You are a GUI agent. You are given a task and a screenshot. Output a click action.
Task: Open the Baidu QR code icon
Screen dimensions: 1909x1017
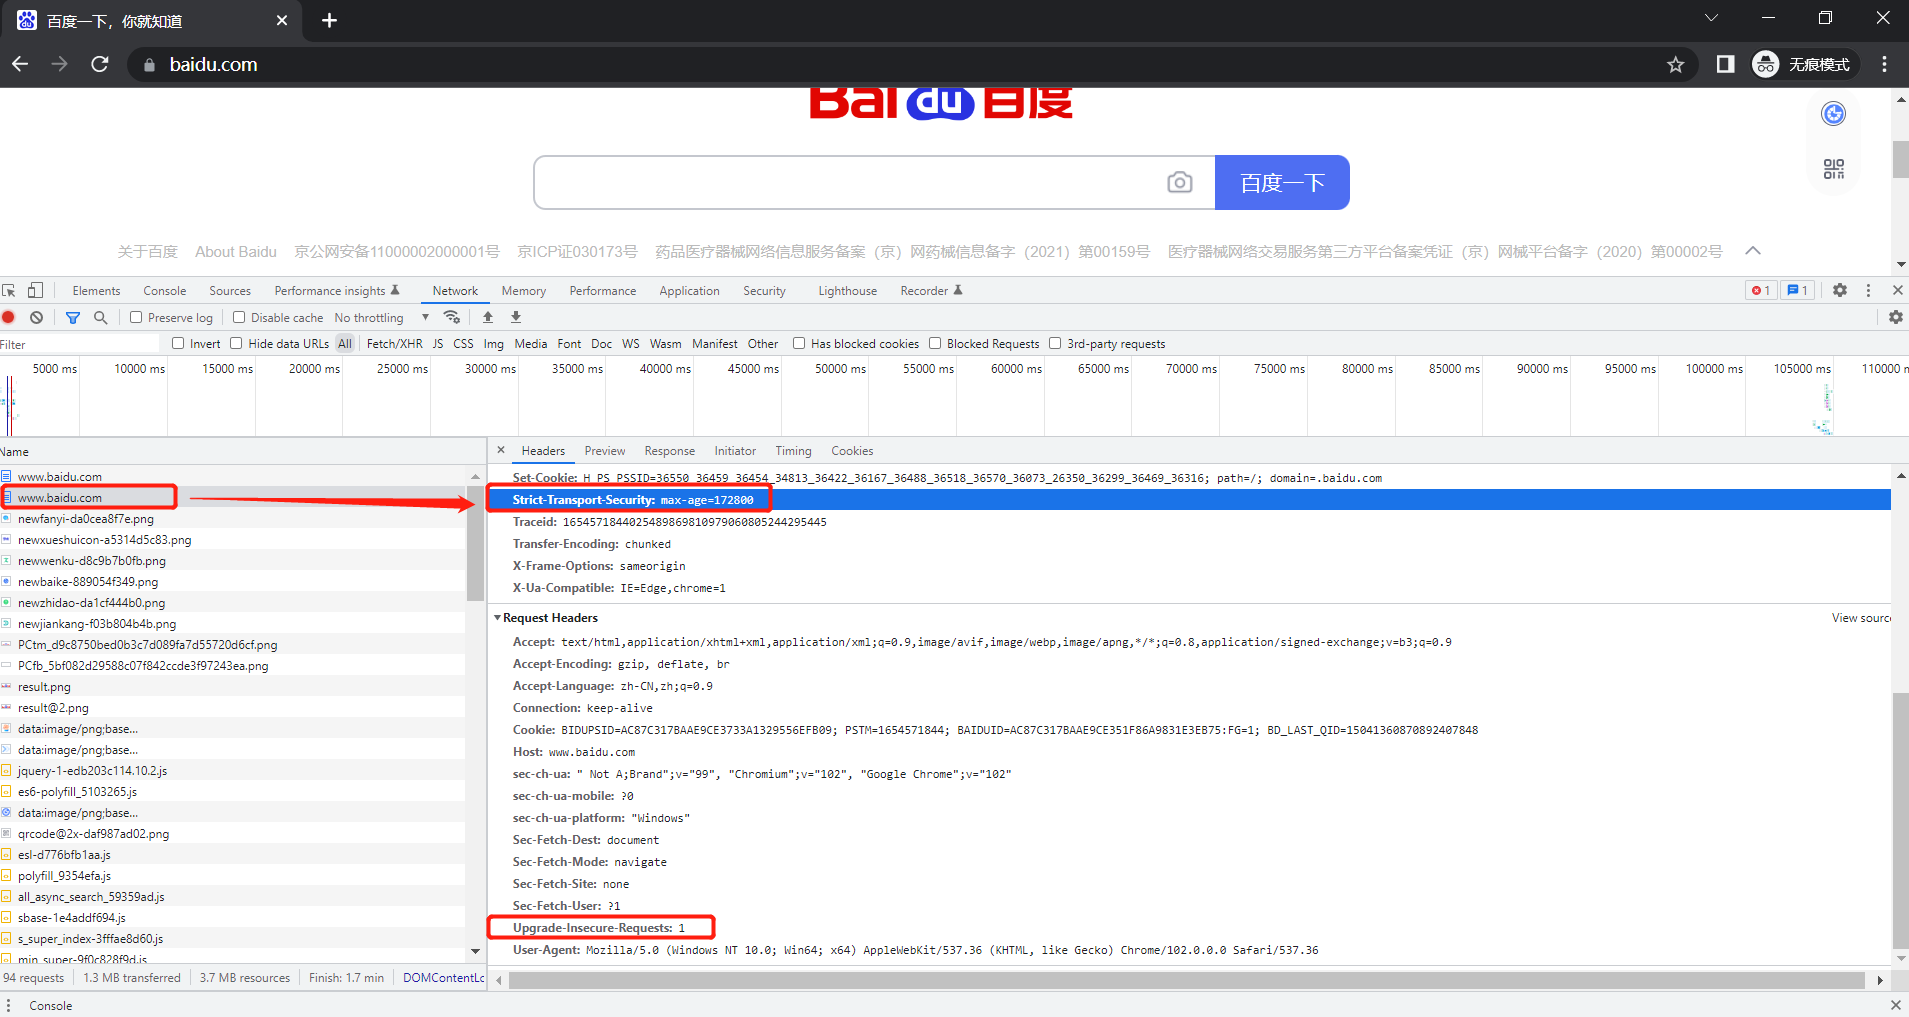coord(1834,169)
